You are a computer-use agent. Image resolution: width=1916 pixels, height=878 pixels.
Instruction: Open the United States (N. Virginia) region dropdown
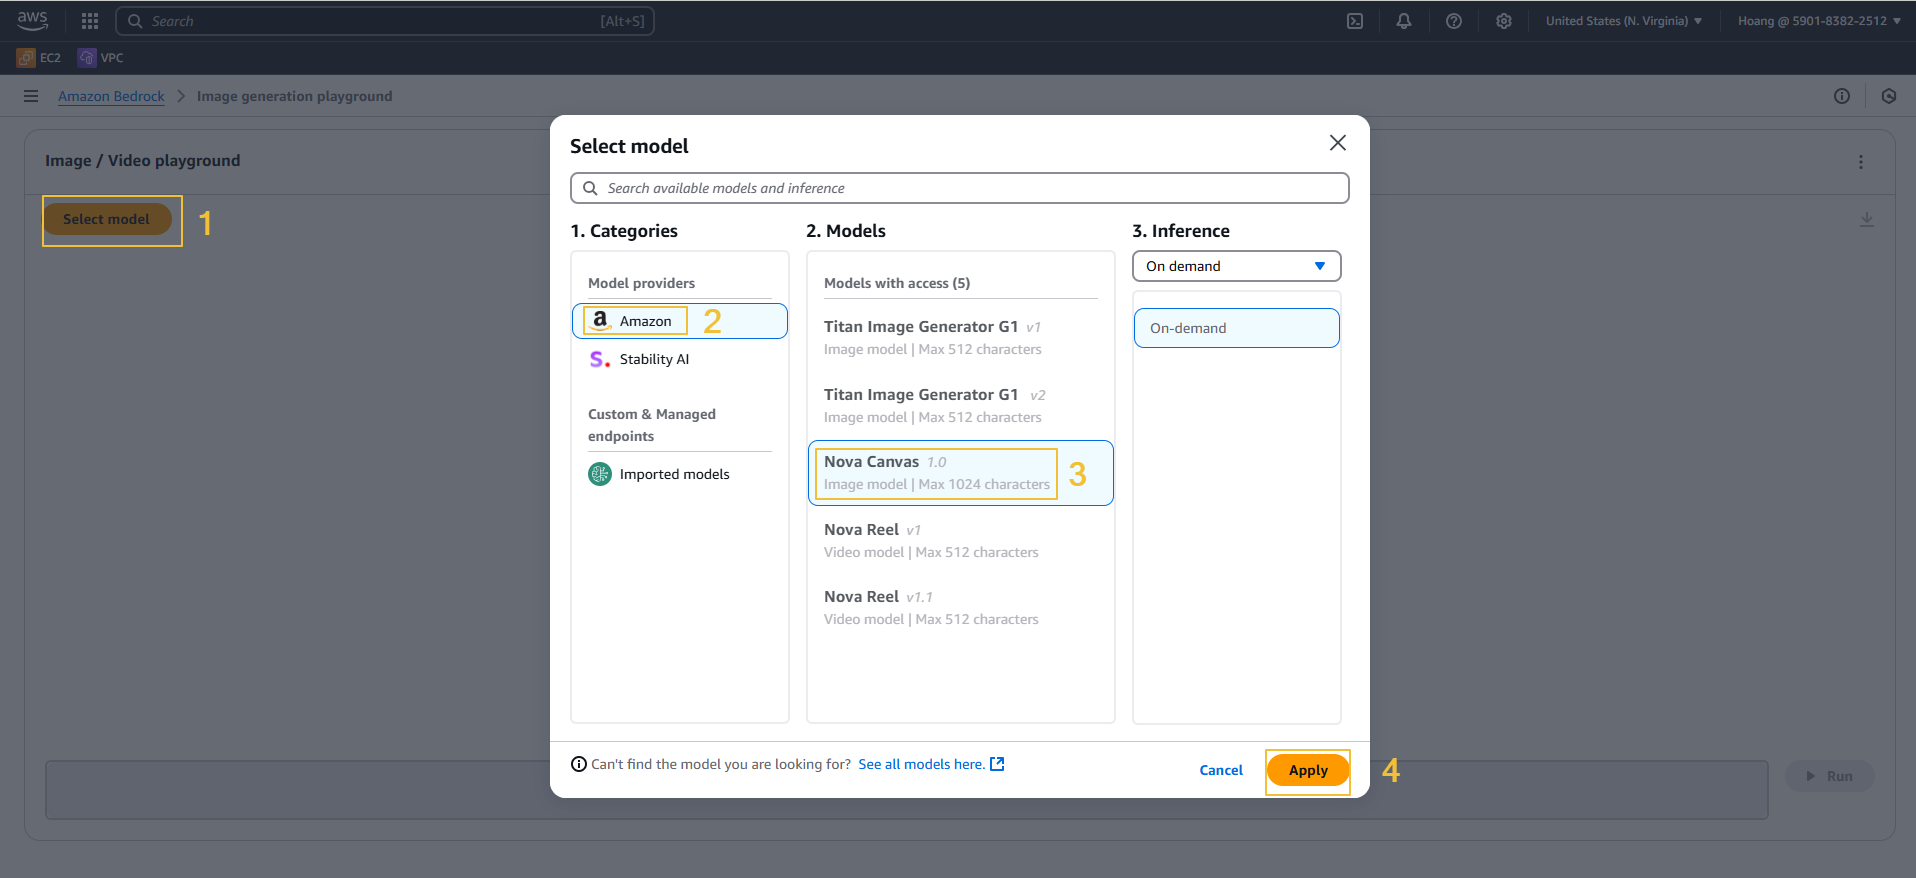1624,21
